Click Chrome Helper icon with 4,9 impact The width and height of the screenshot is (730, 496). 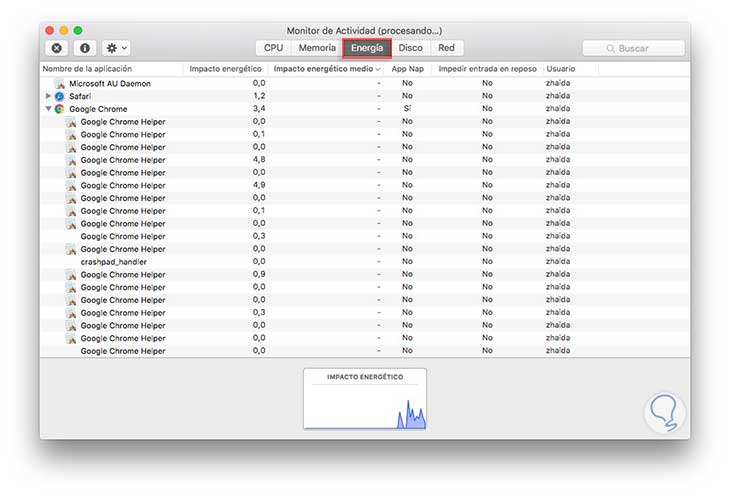[x=71, y=186]
